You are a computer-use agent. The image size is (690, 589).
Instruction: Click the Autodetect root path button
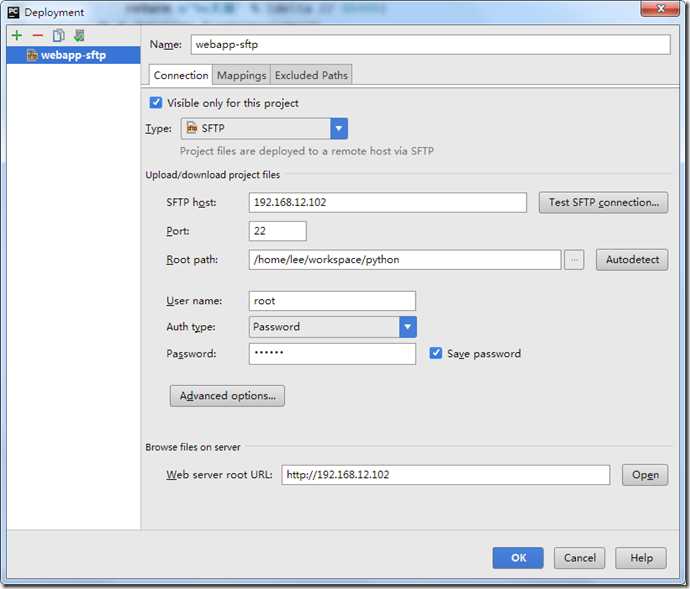(632, 260)
